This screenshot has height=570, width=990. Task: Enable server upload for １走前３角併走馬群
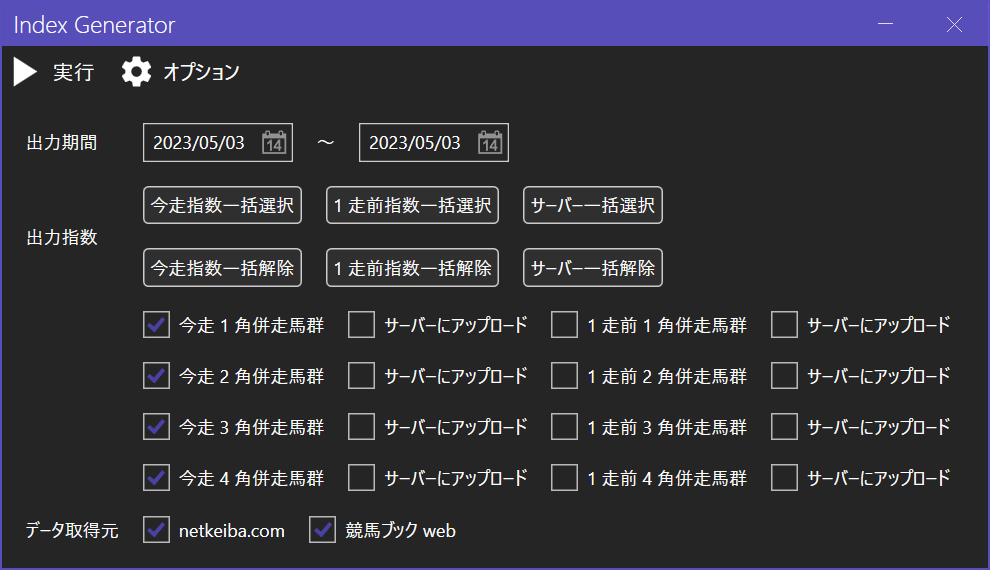784,427
